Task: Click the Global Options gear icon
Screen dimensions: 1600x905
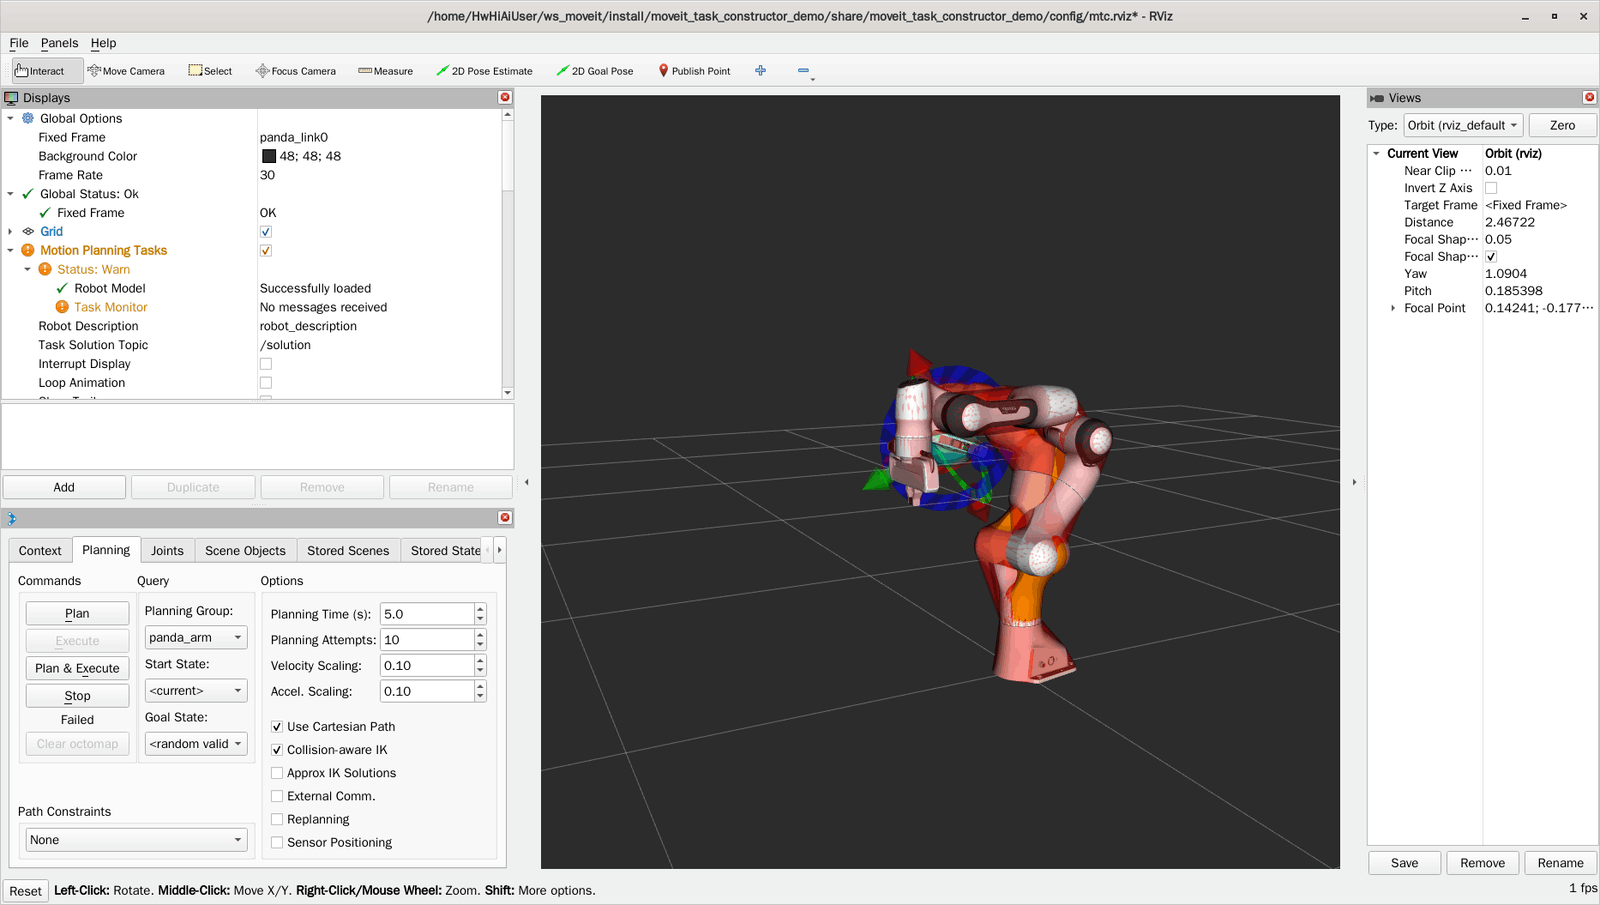Action: click(28, 118)
